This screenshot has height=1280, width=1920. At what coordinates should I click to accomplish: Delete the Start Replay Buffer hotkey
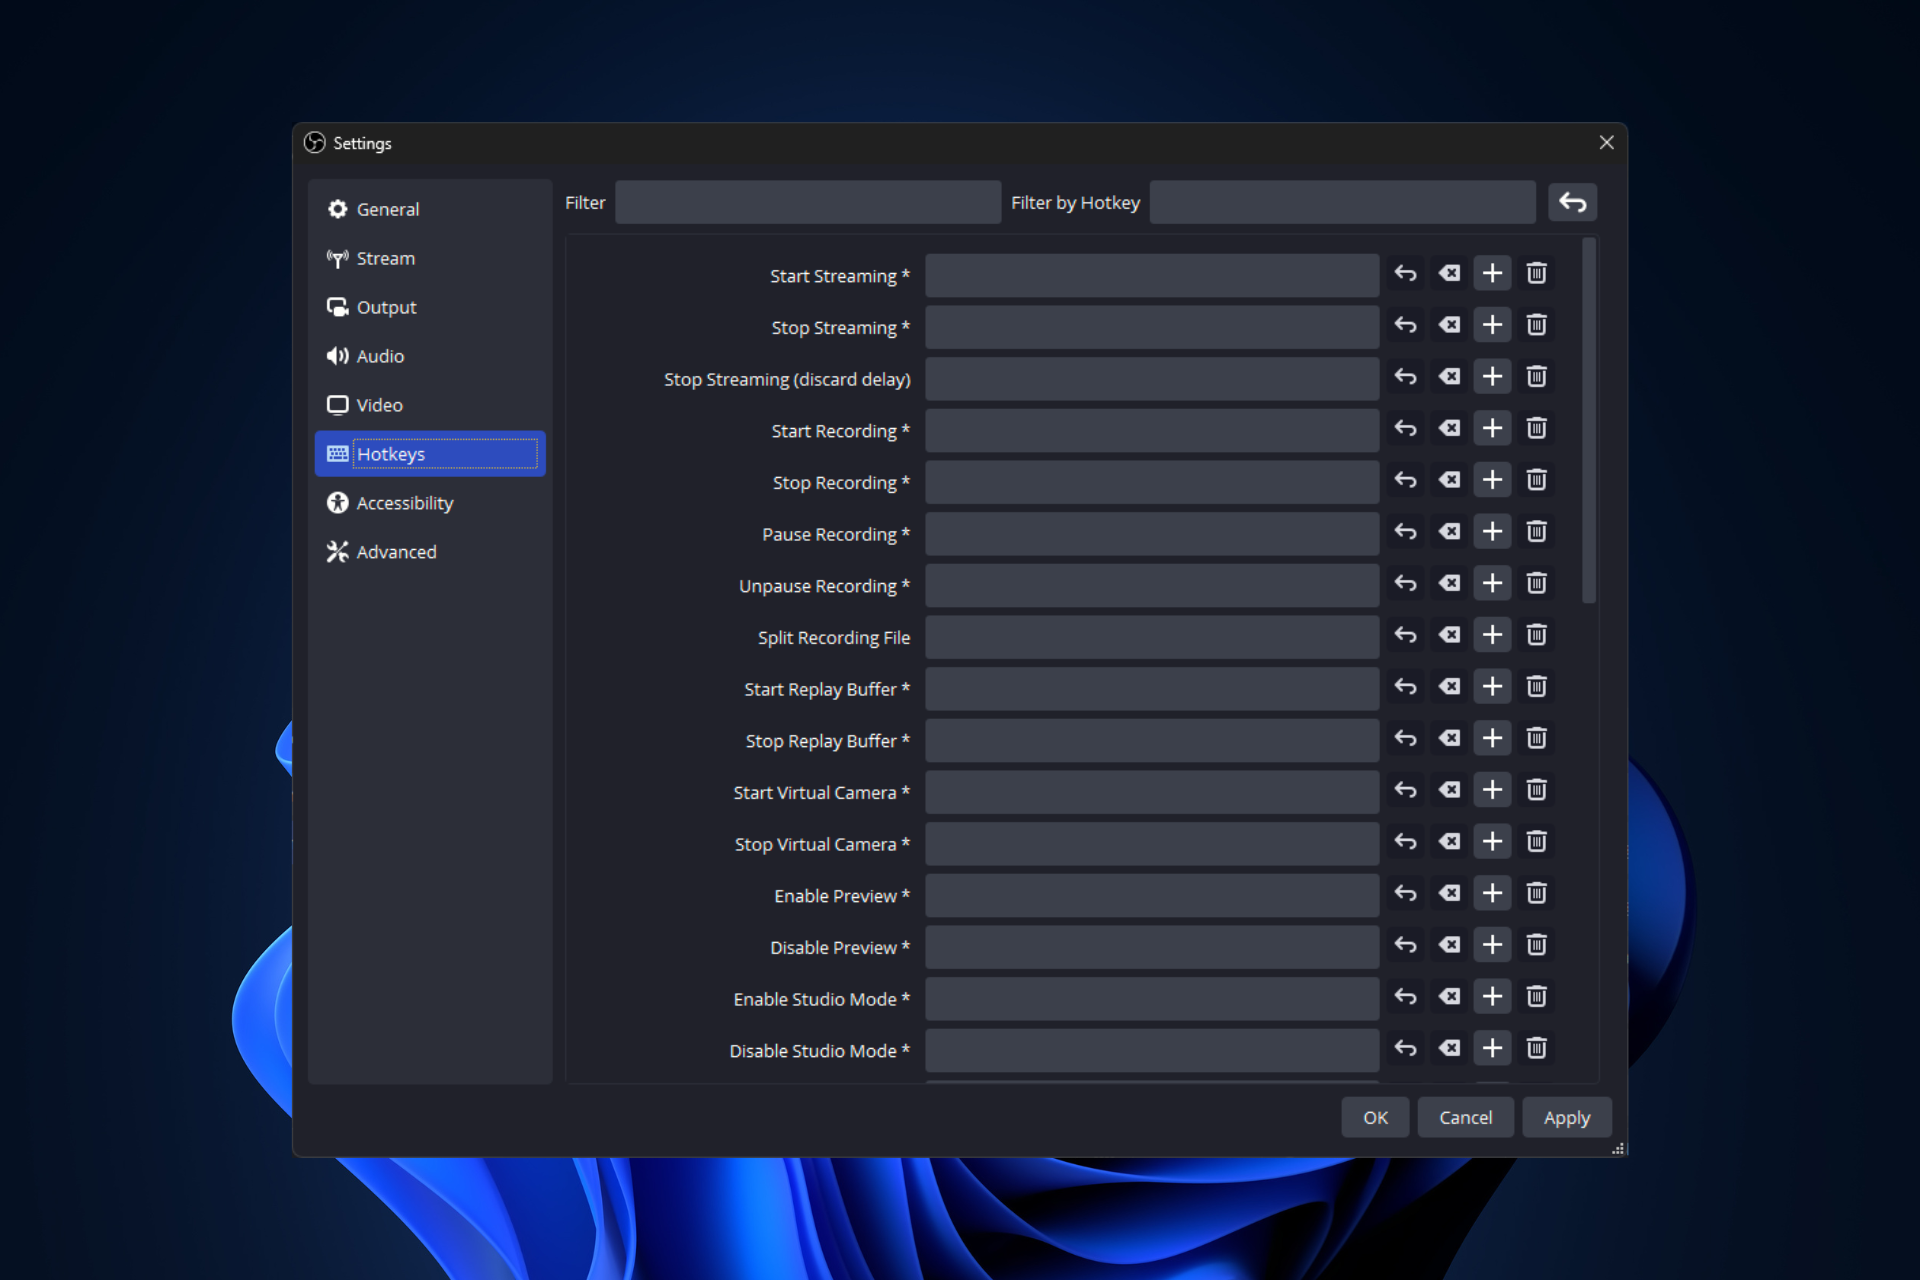1536,687
